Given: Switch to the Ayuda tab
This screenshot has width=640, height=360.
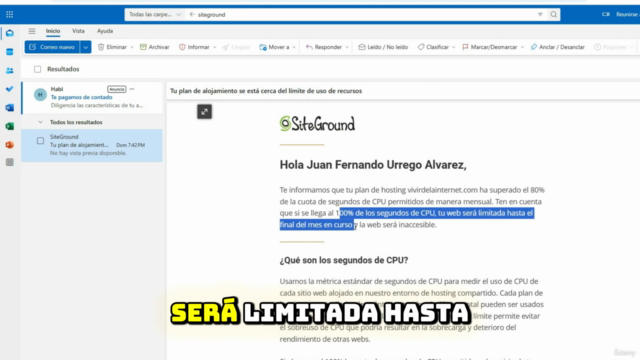Looking at the screenshot, I should [x=105, y=31].
